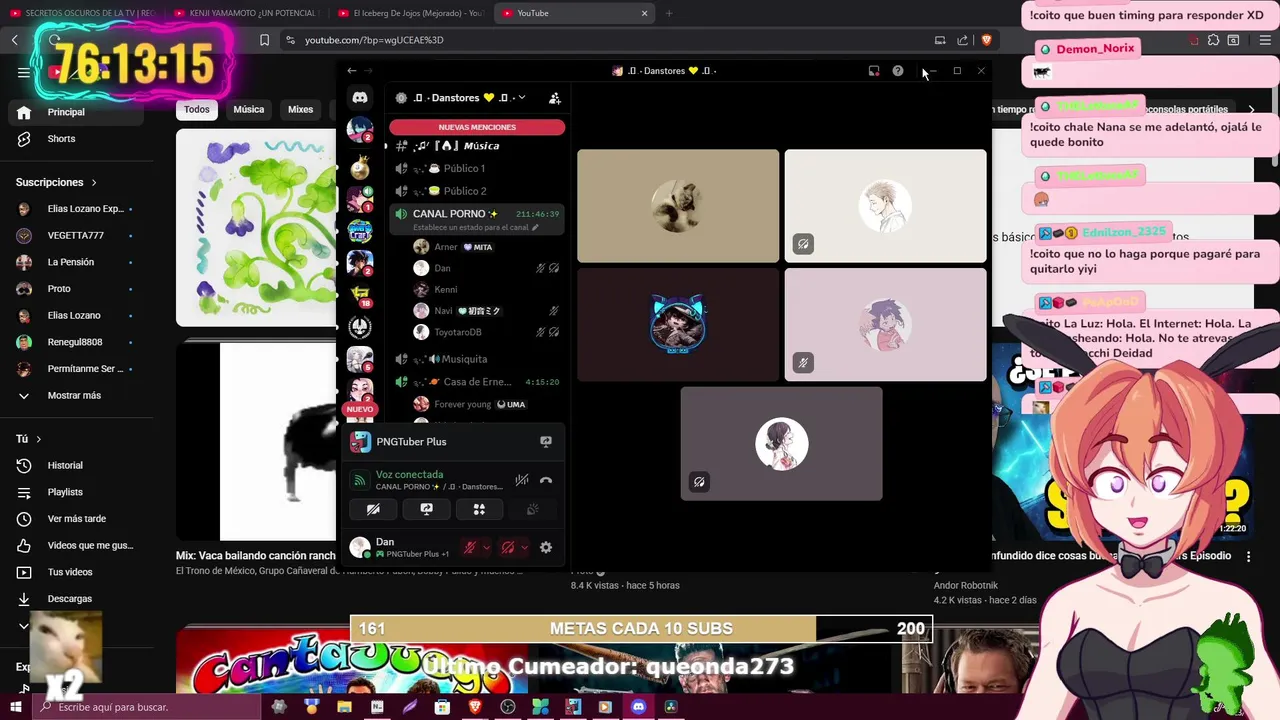
Task: Switch to the SECRETOS OSCUROS DE LA TV tab
Action: [x=84, y=13]
